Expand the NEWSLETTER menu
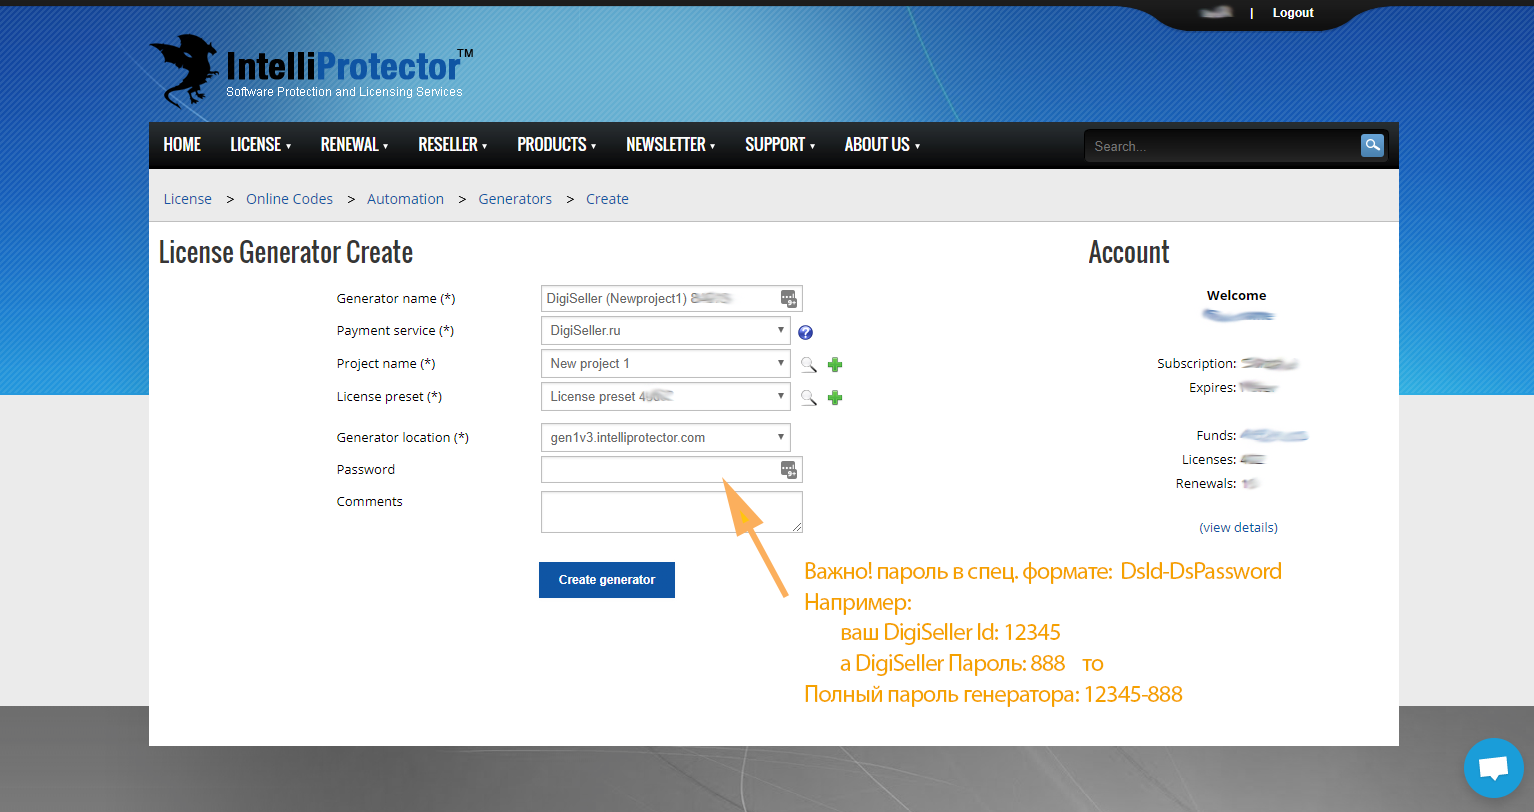 [x=670, y=145]
